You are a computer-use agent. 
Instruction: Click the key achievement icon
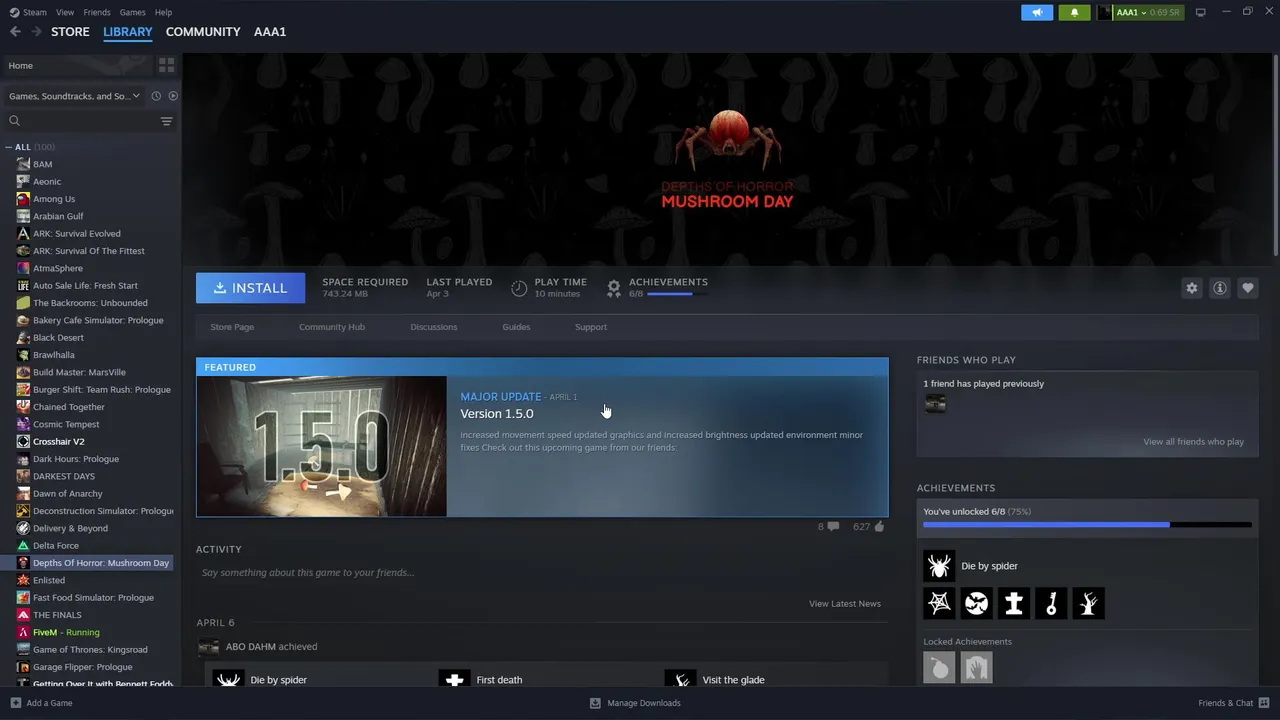click(x=1051, y=603)
